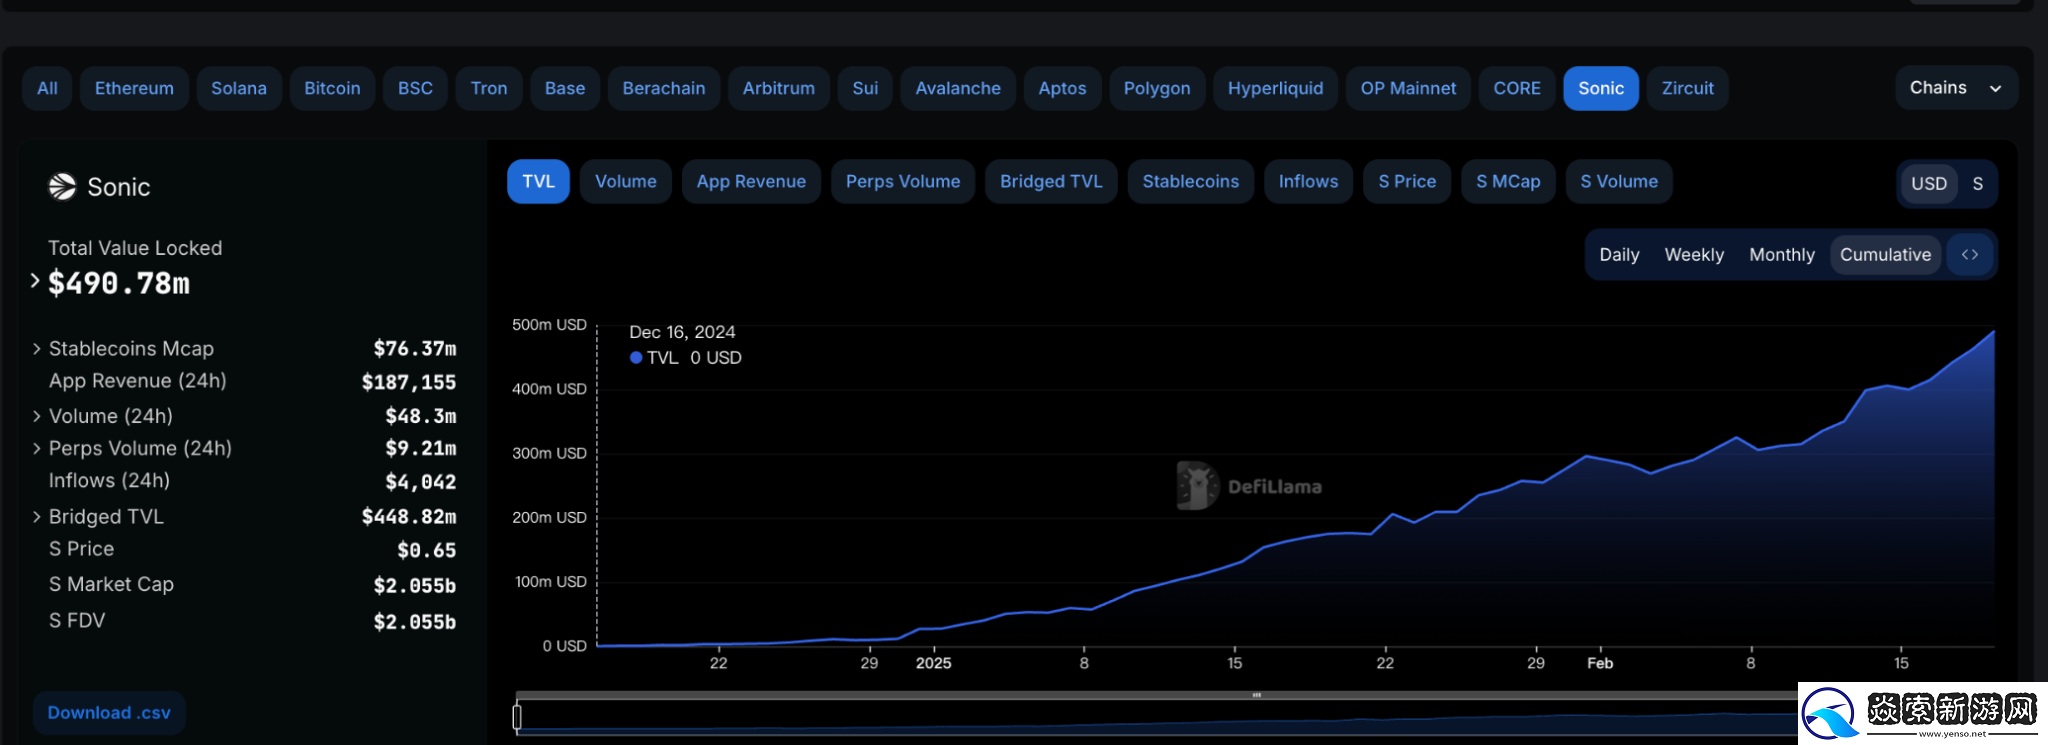Open the Chains dropdown
Screen dimensions: 2048x745
click(1955, 88)
